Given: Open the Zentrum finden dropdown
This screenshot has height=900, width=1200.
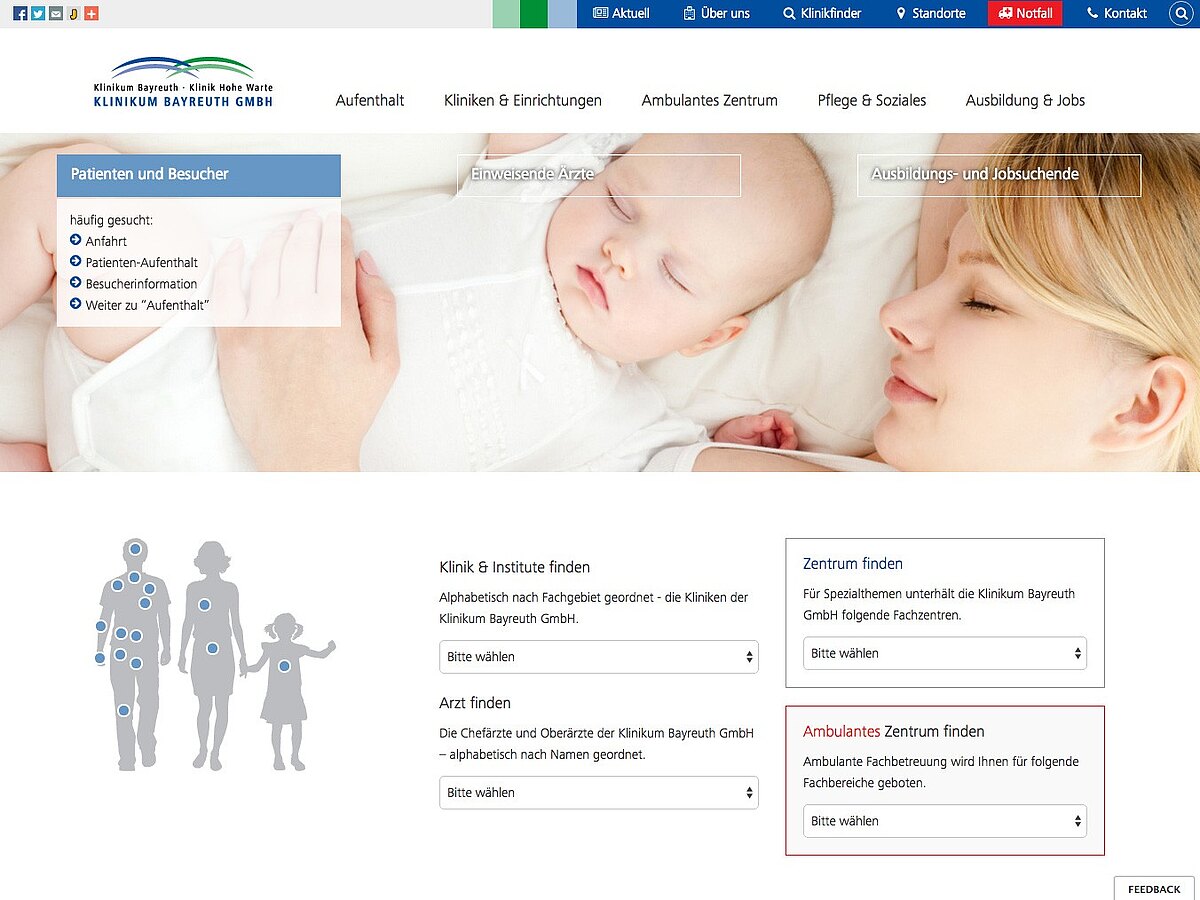Looking at the screenshot, I should coord(944,653).
